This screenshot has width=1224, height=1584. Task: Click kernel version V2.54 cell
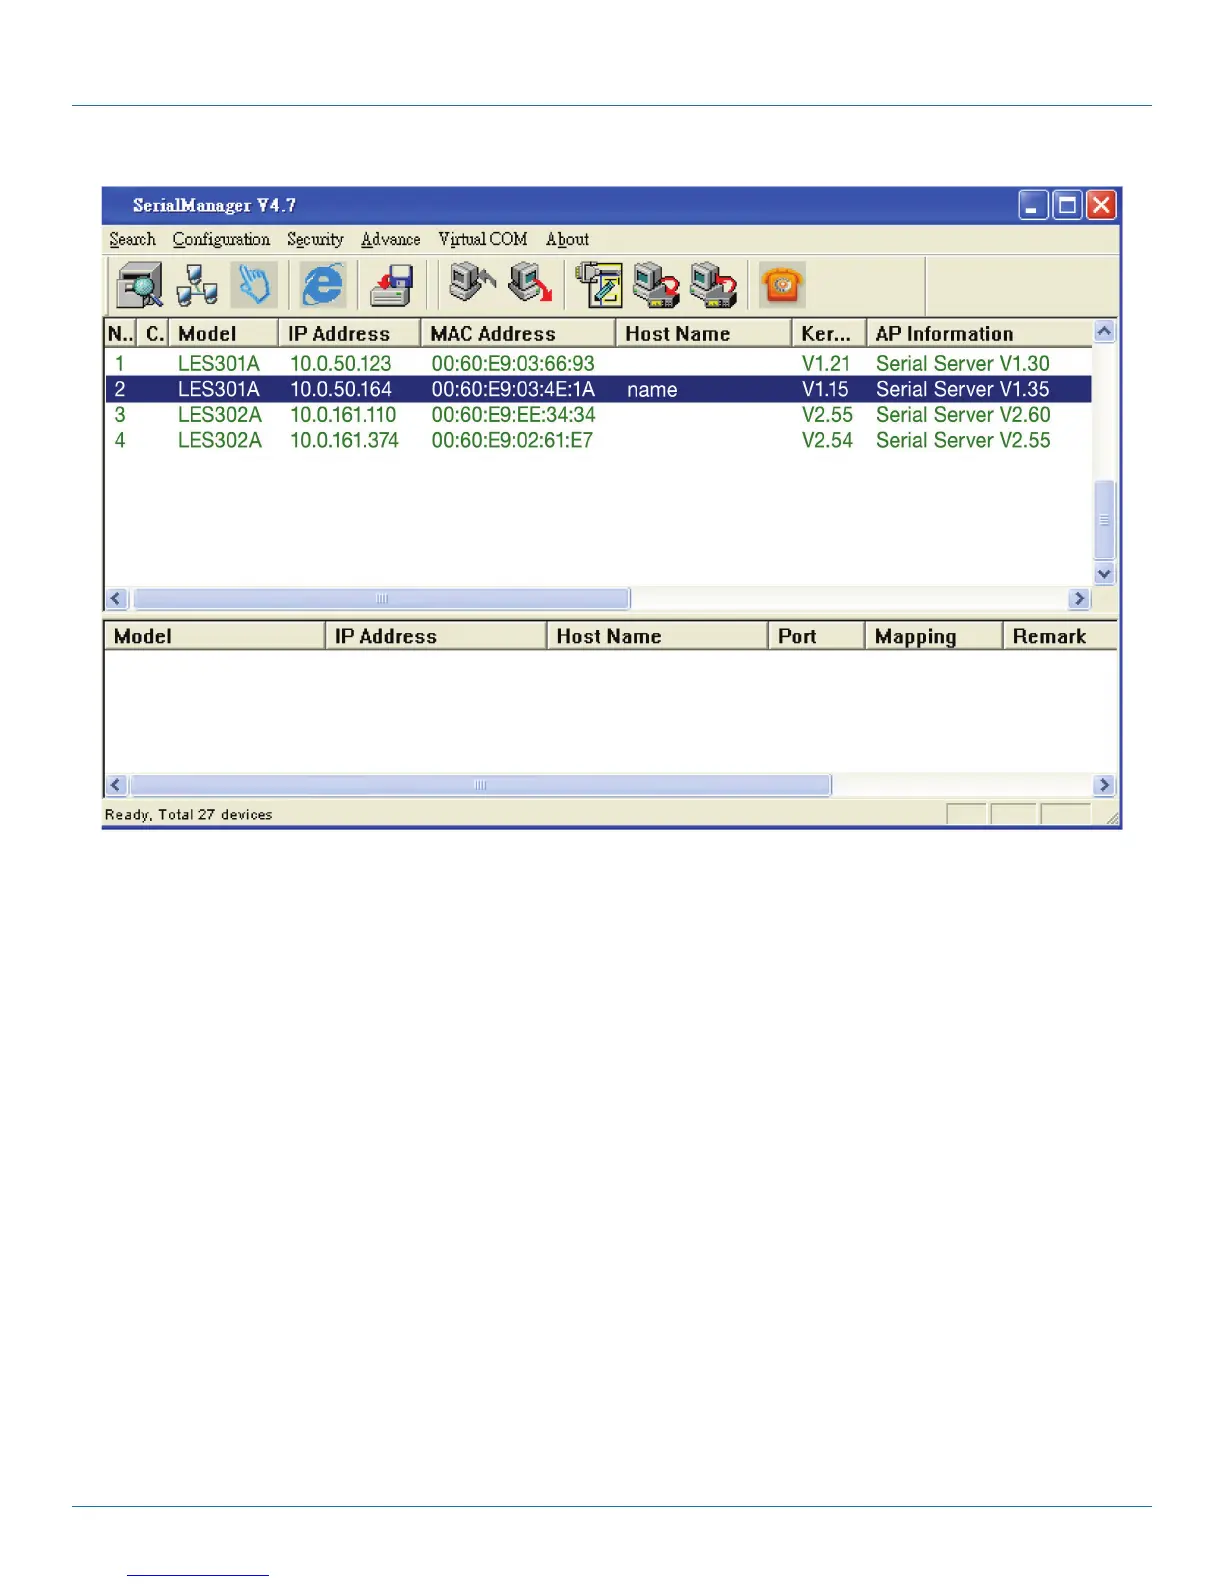827,441
